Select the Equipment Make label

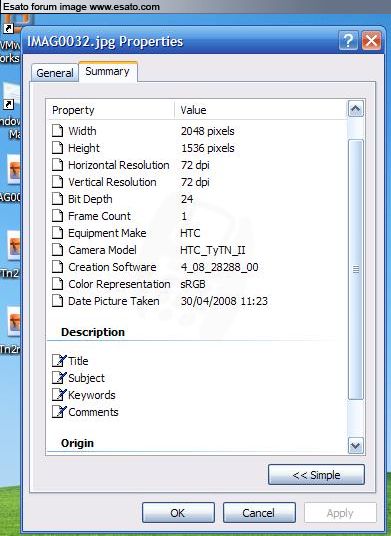coord(107,233)
